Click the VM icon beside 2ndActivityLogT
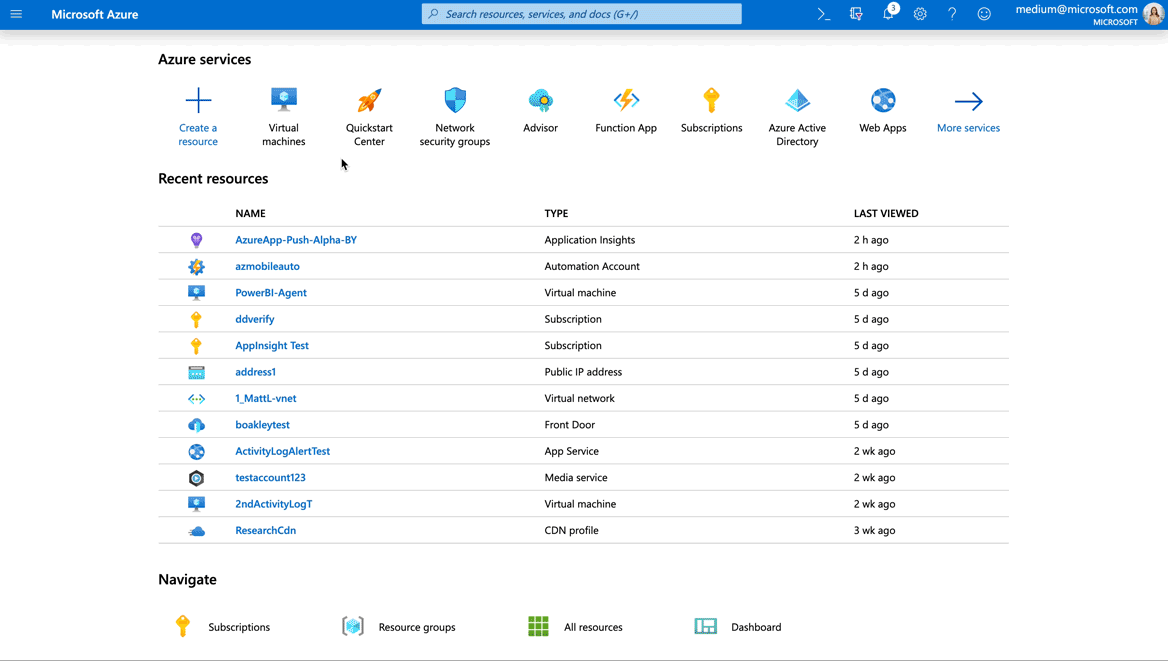Screen dimensions: 1168x661 click(196, 504)
